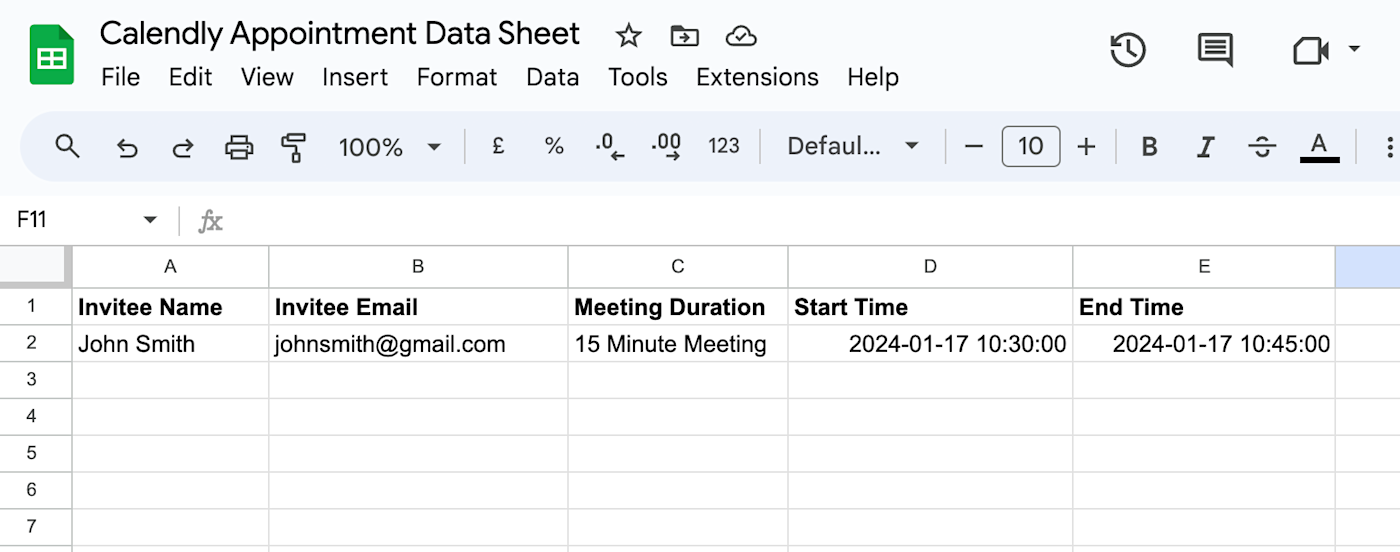This screenshot has width=1400, height=552.
Task: Open the Tools menu
Action: click(x=638, y=77)
